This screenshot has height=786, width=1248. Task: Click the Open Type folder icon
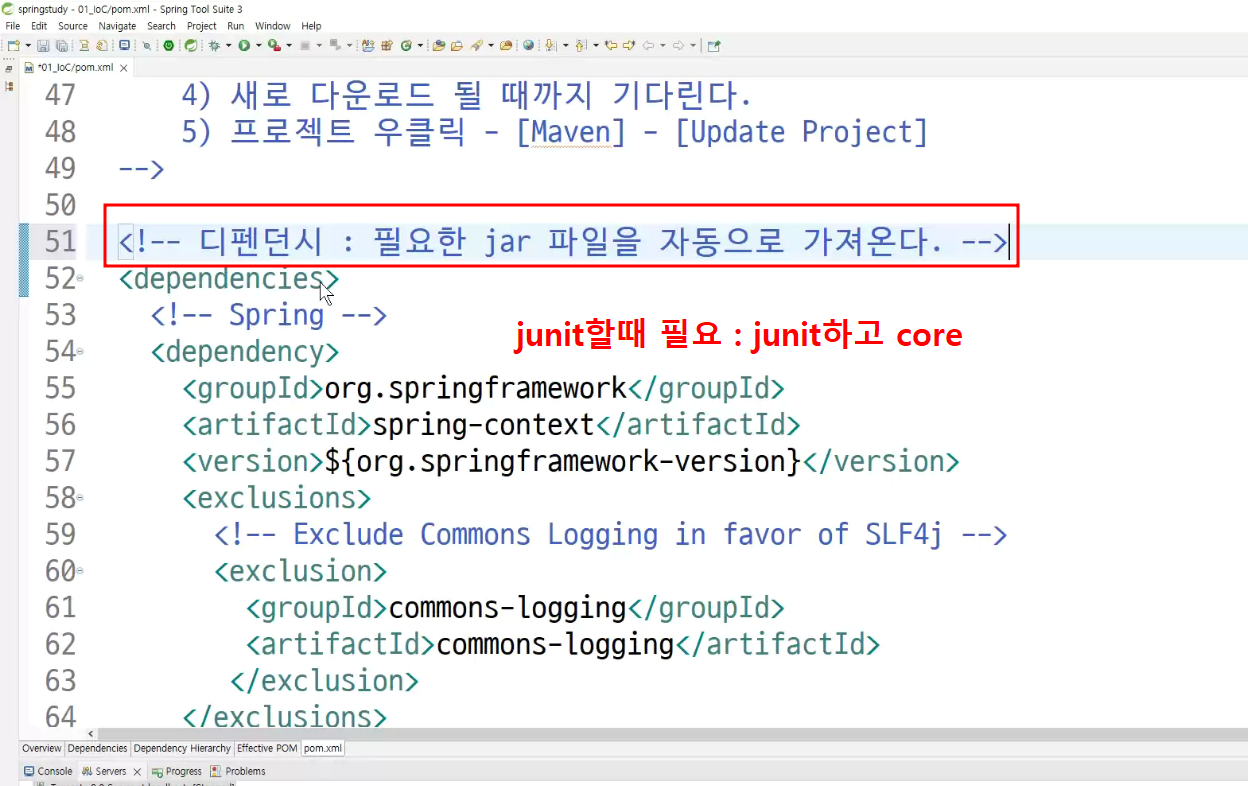coord(439,45)
